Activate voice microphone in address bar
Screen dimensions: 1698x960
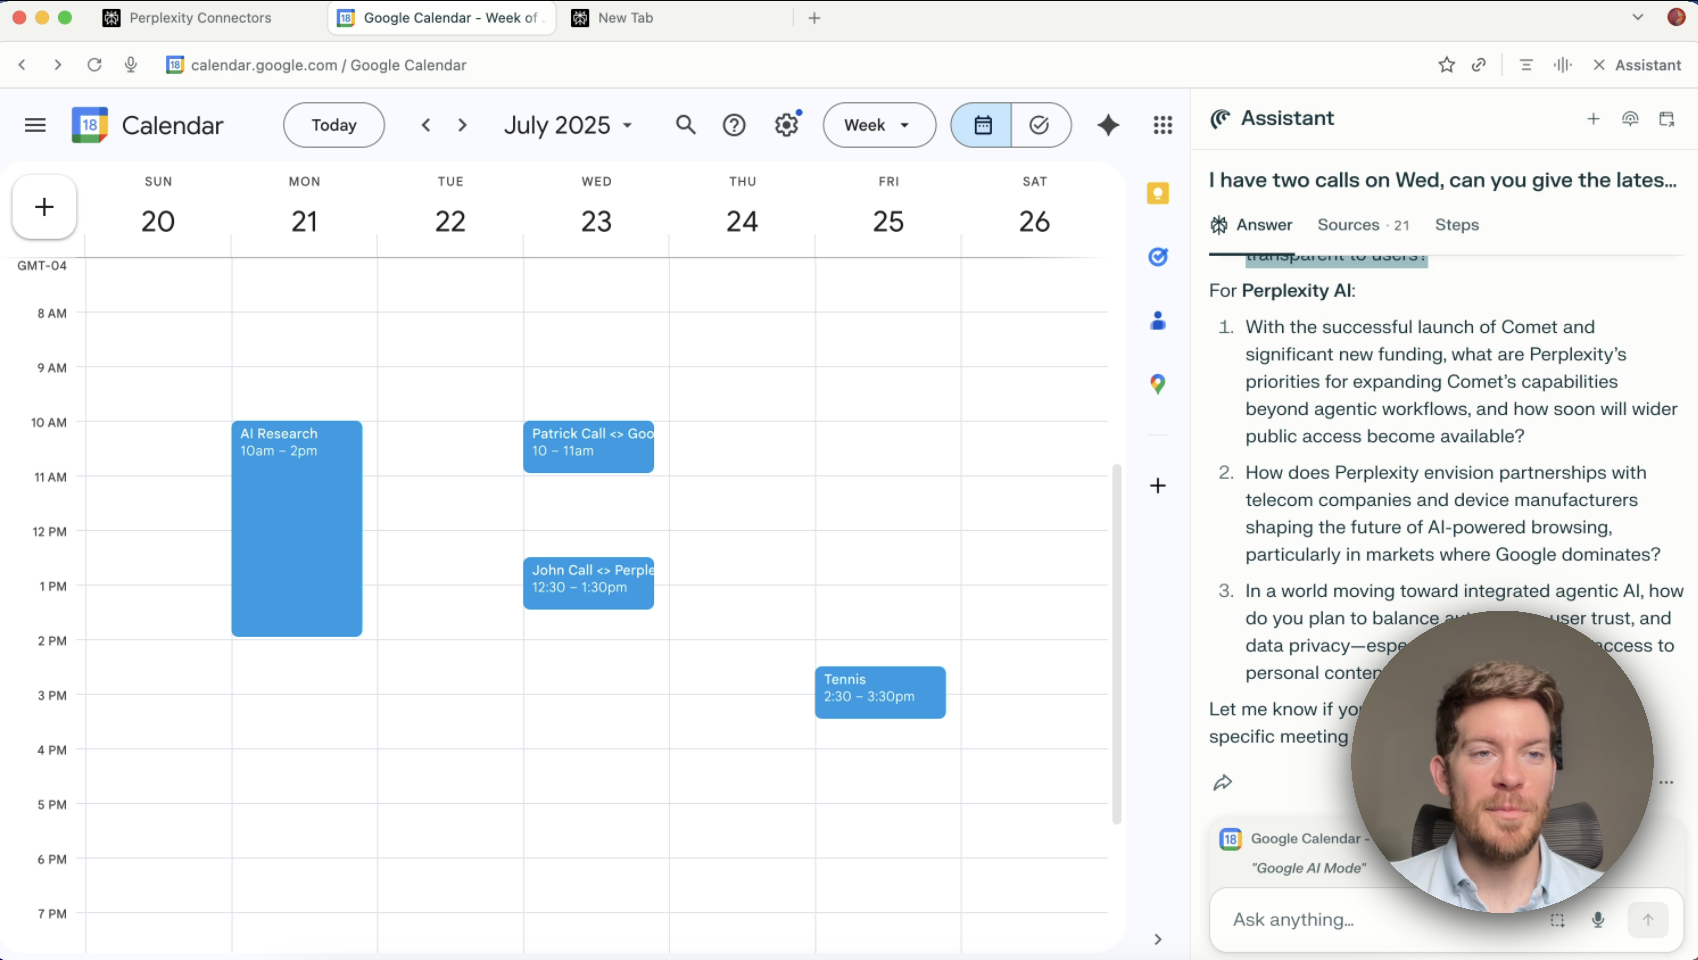click(130, 65)
